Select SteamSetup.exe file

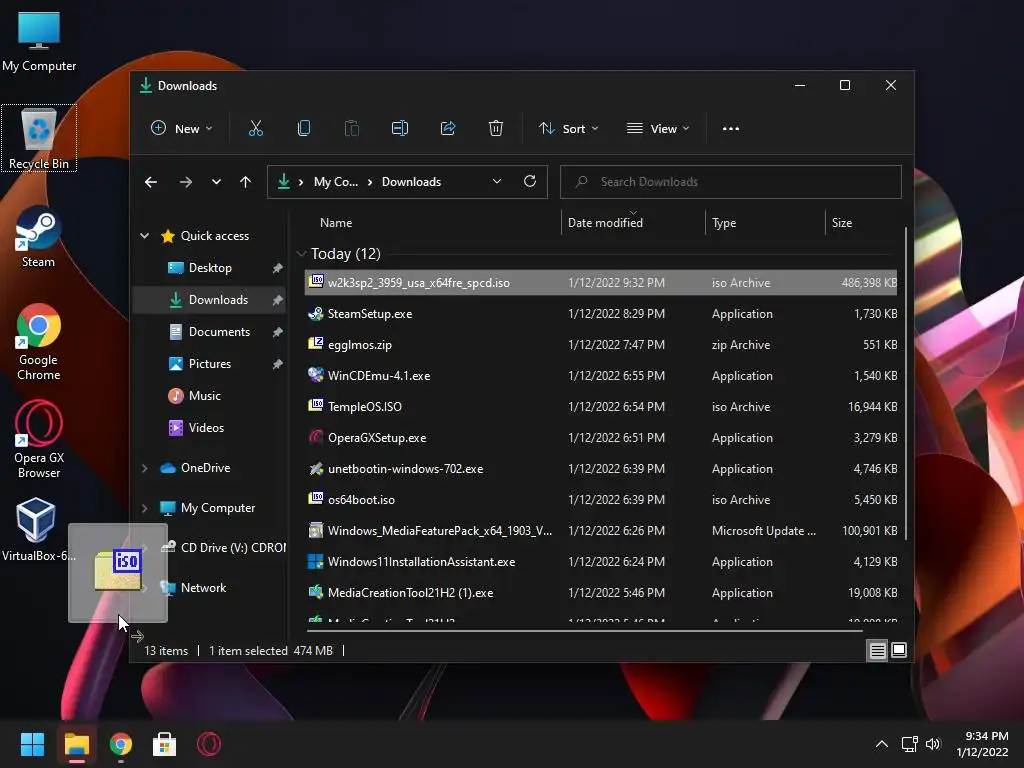[x=601, y=314]
